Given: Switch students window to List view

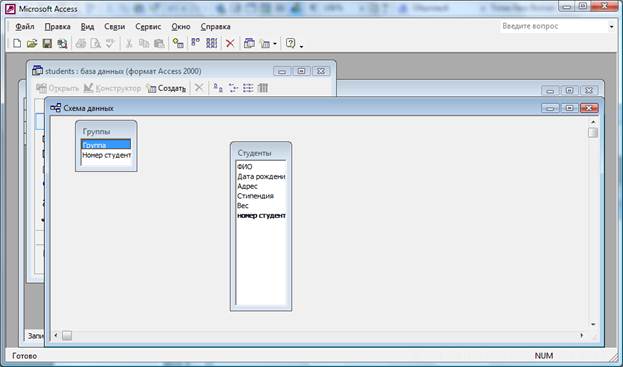Looking at the screenshot, I should pos(248,88).
